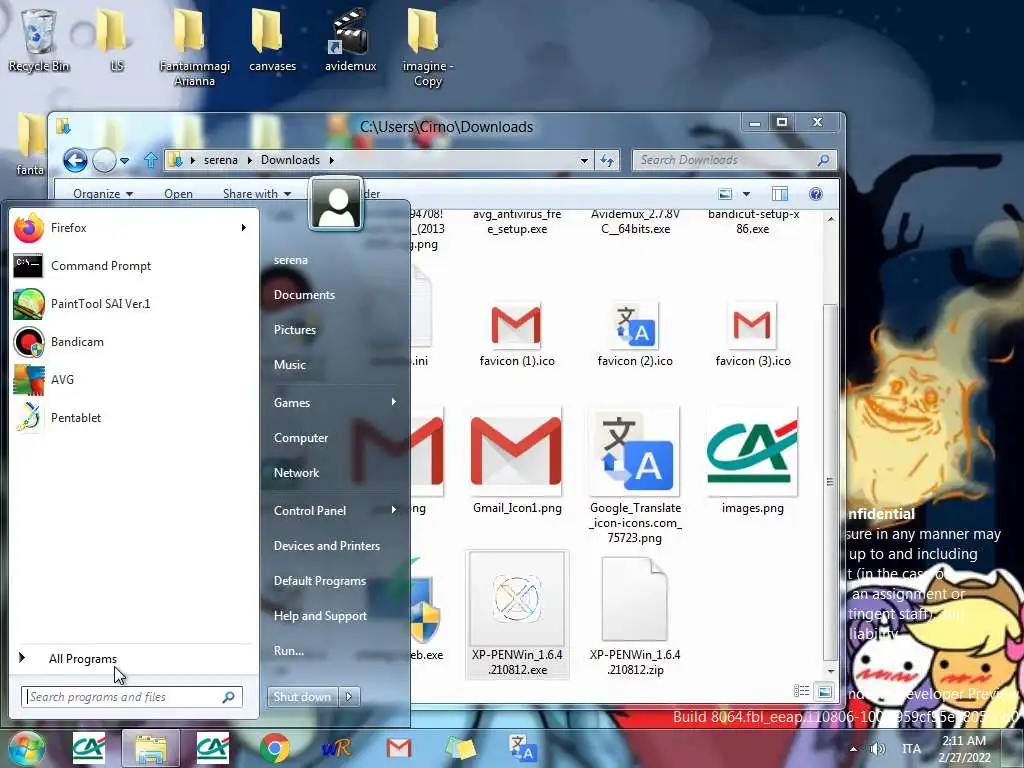Open Music from Start menu
This screenshot has height=768, width=1024.
pyautogui.click(x=289, y=365)
